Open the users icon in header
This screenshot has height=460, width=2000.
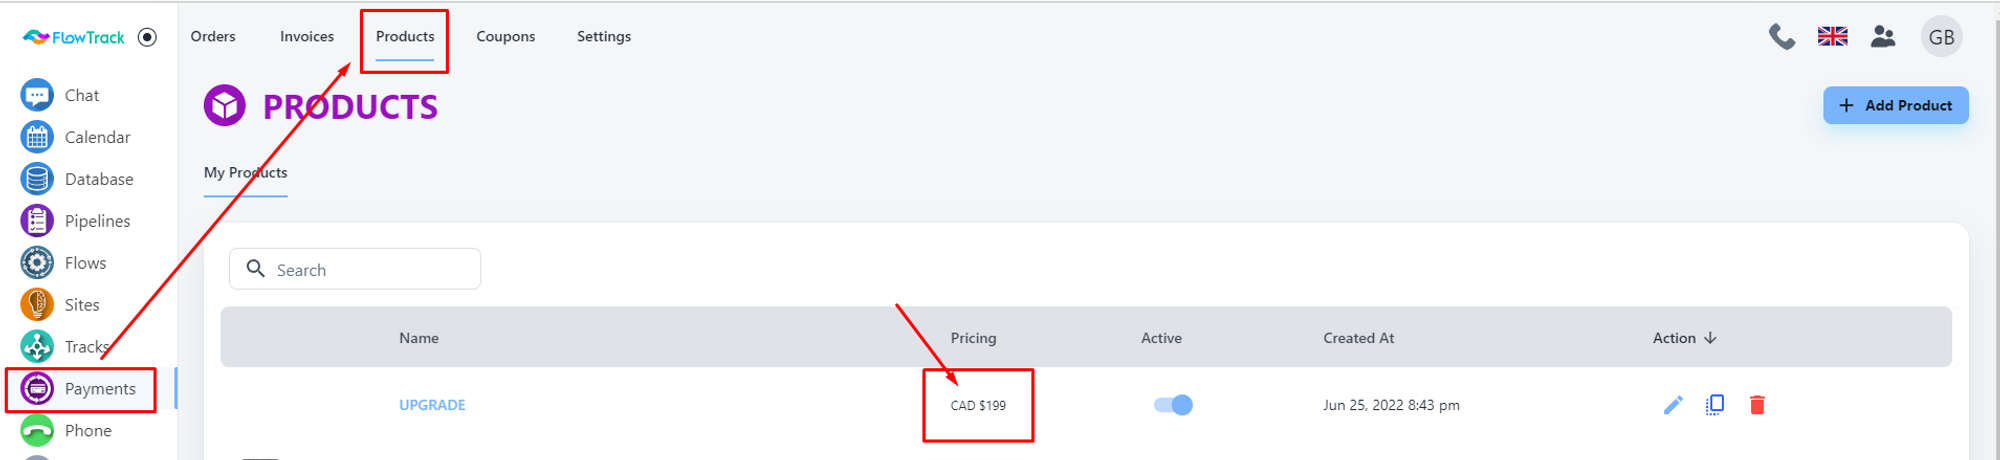click(x=1883, y=37)
